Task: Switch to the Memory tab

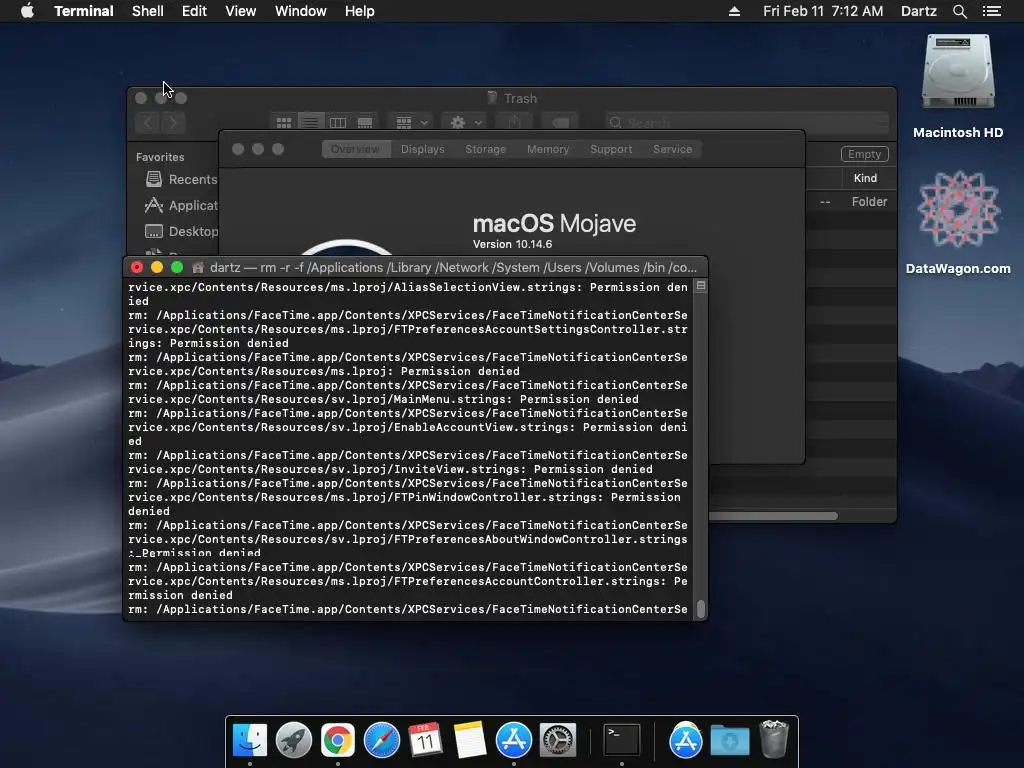Action: (x=548, y=149)
